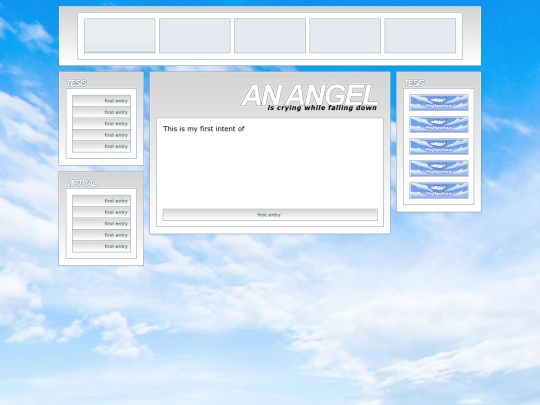Click the second empty box in the top bar
This screenshot has height=405, width=540.
coord(195,35)
